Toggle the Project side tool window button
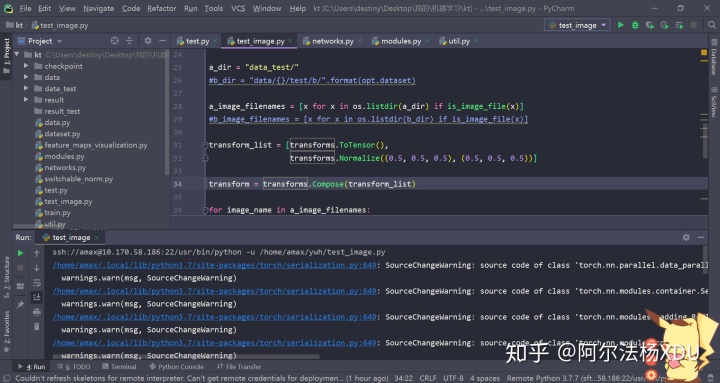720x383 pixels. point(6,56)
